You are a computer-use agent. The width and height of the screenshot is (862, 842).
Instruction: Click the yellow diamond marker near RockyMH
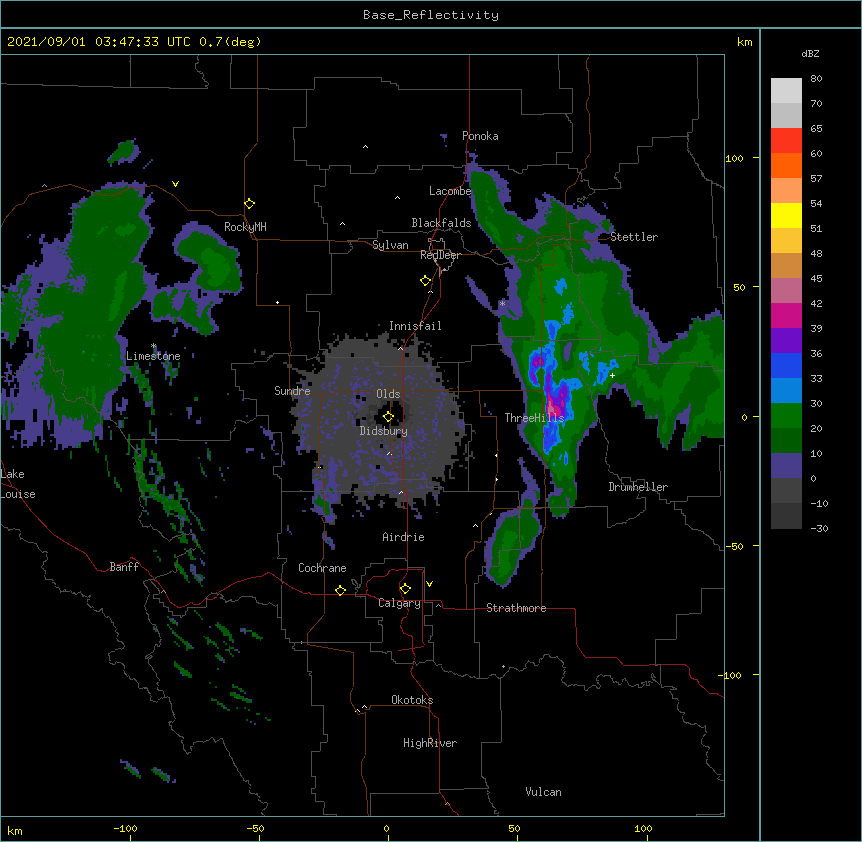pos(249,203)
